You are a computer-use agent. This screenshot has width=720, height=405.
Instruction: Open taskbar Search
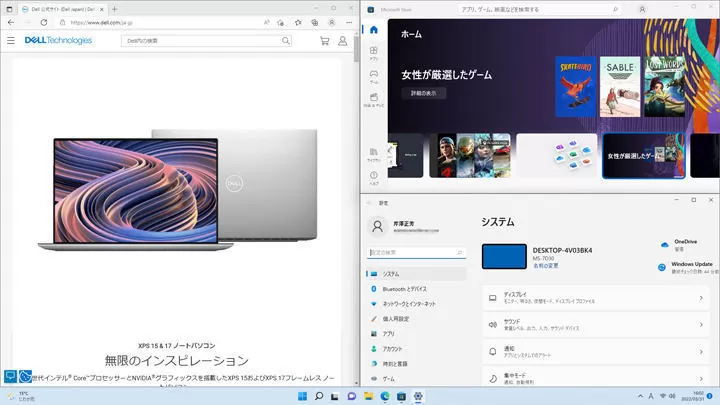(319, 396)
